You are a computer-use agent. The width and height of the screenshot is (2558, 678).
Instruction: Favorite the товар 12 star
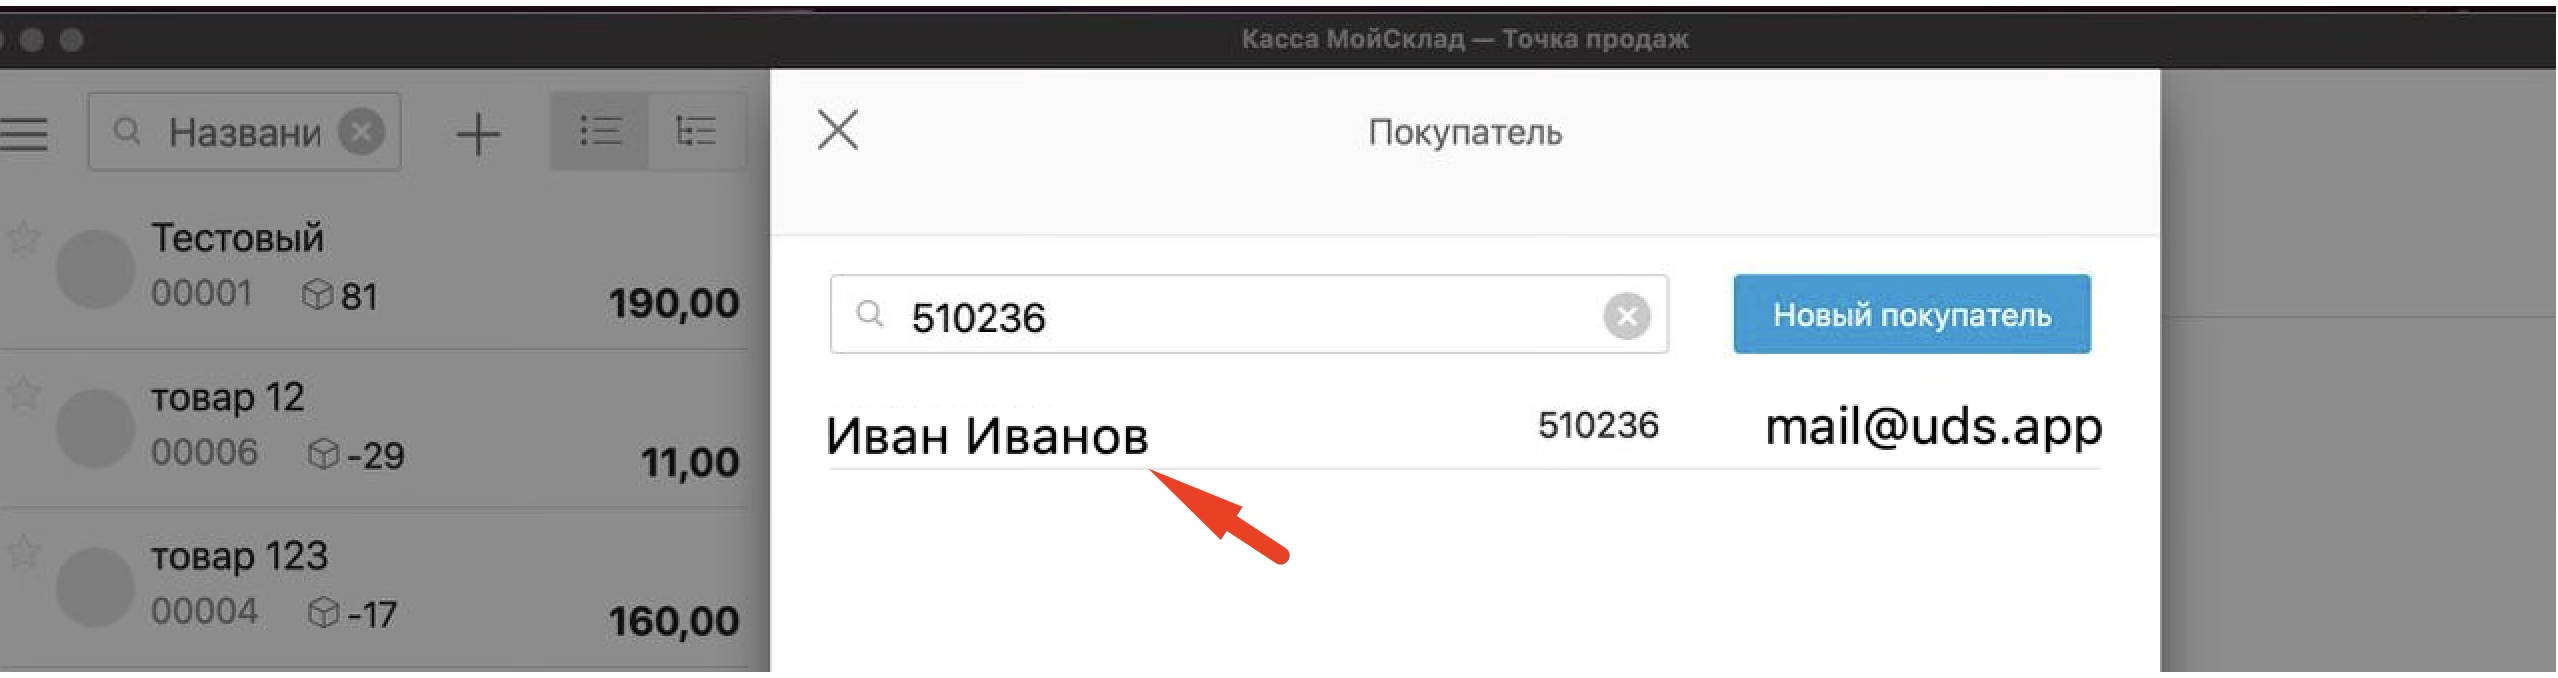coord(23,393)
